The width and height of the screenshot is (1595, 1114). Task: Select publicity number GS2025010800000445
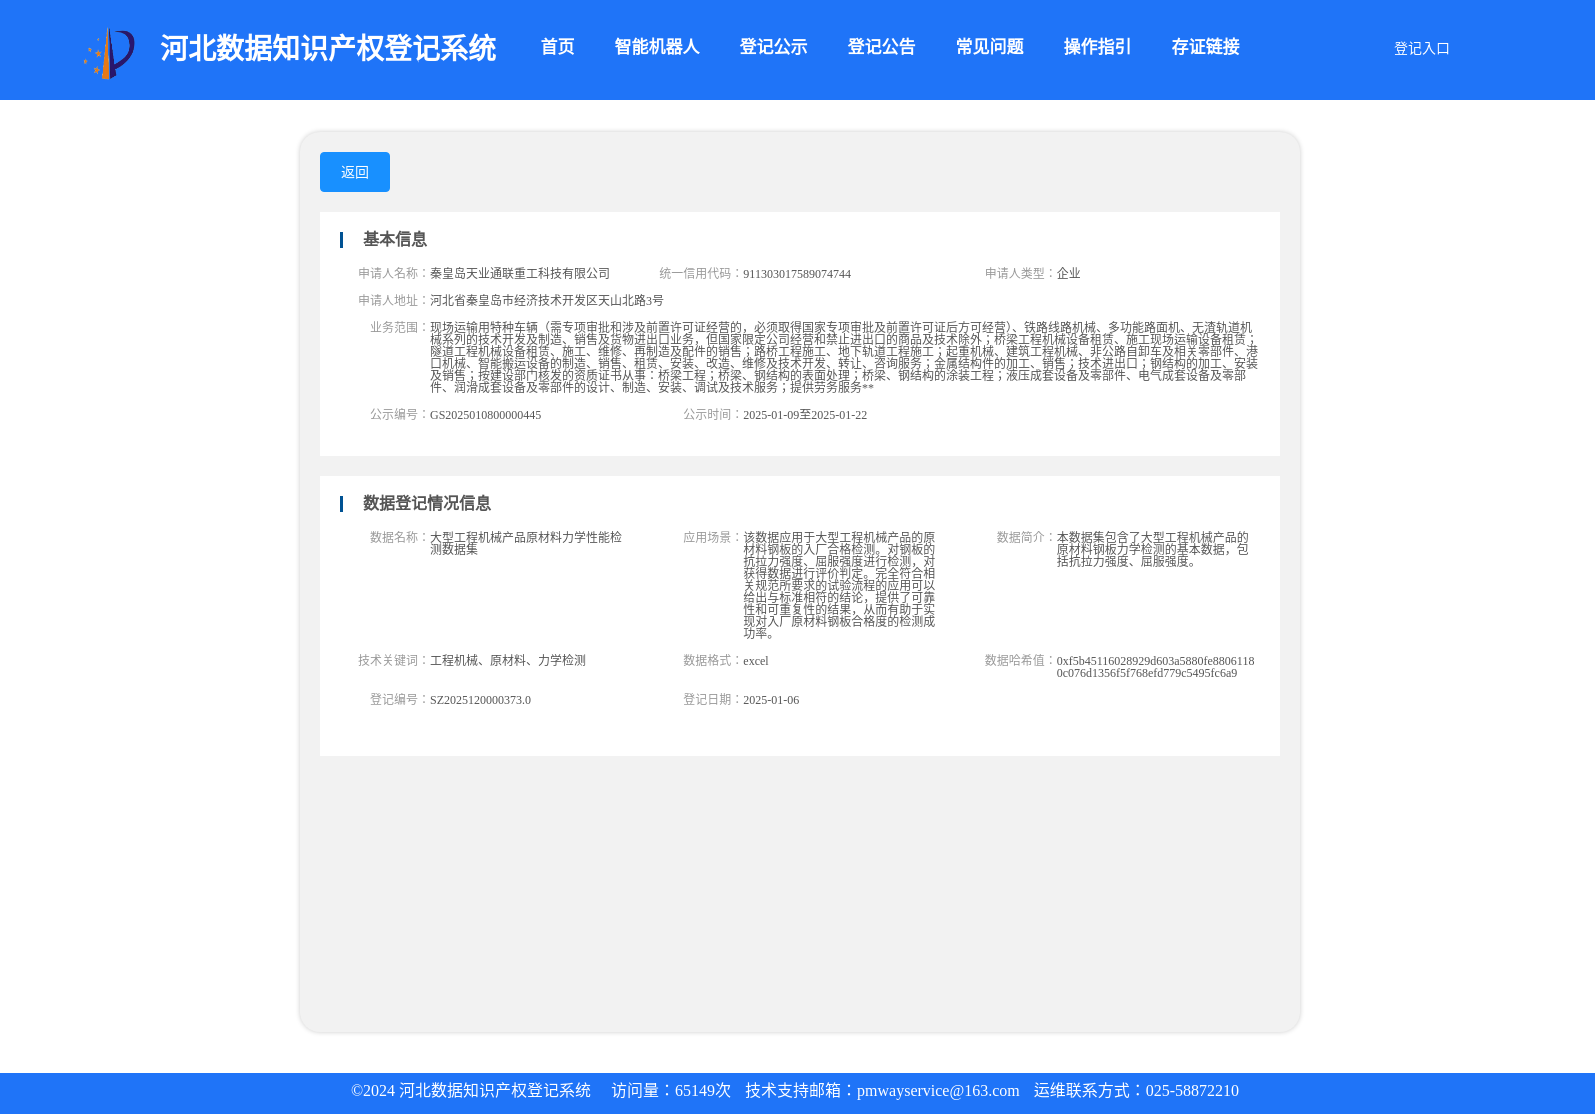485,415
